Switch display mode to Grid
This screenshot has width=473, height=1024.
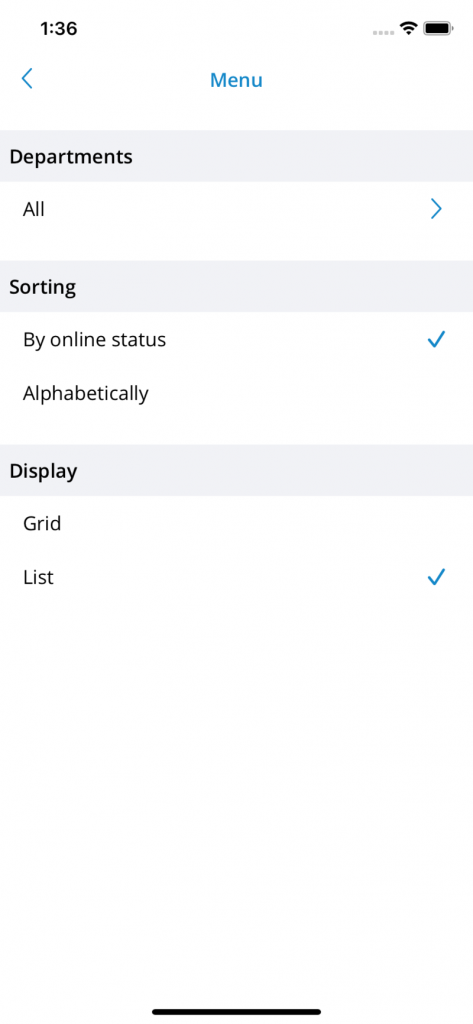coord(236,523)
